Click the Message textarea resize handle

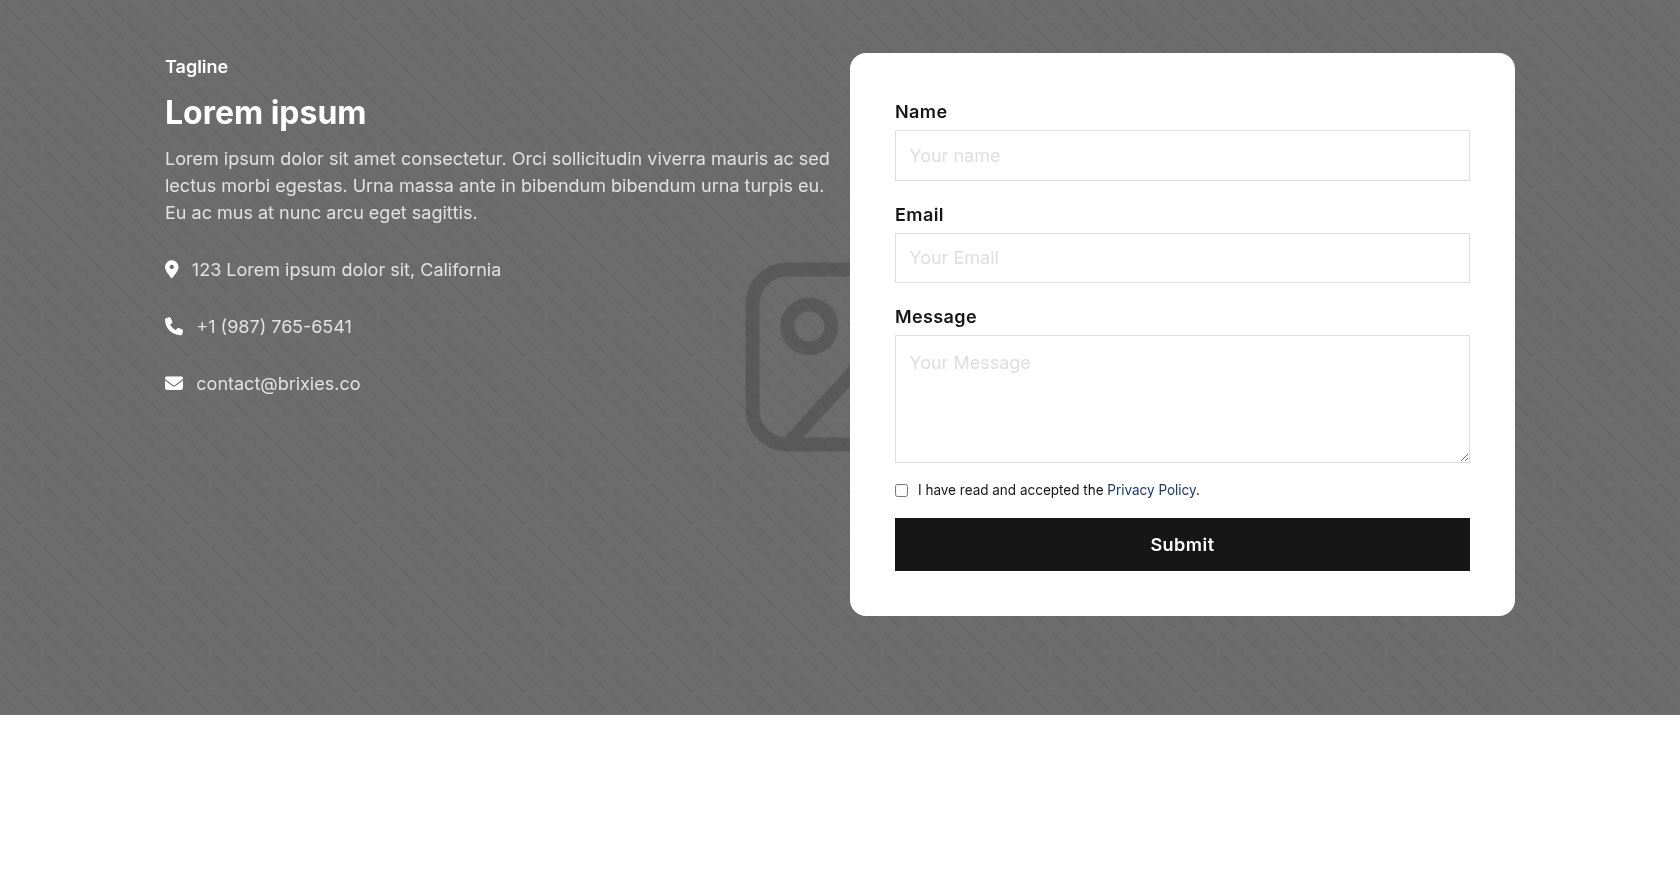tap(1464, 457)
